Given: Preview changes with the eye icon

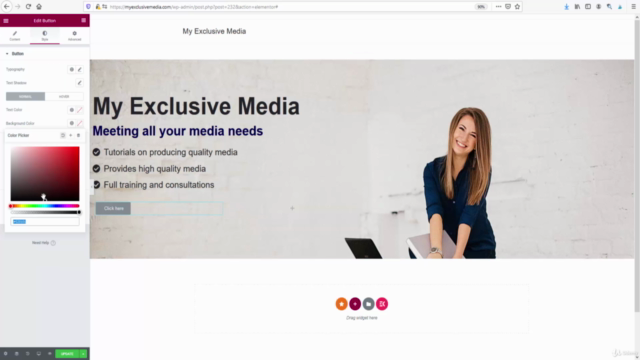Looking at the screenshot, I should pos(50,353).
